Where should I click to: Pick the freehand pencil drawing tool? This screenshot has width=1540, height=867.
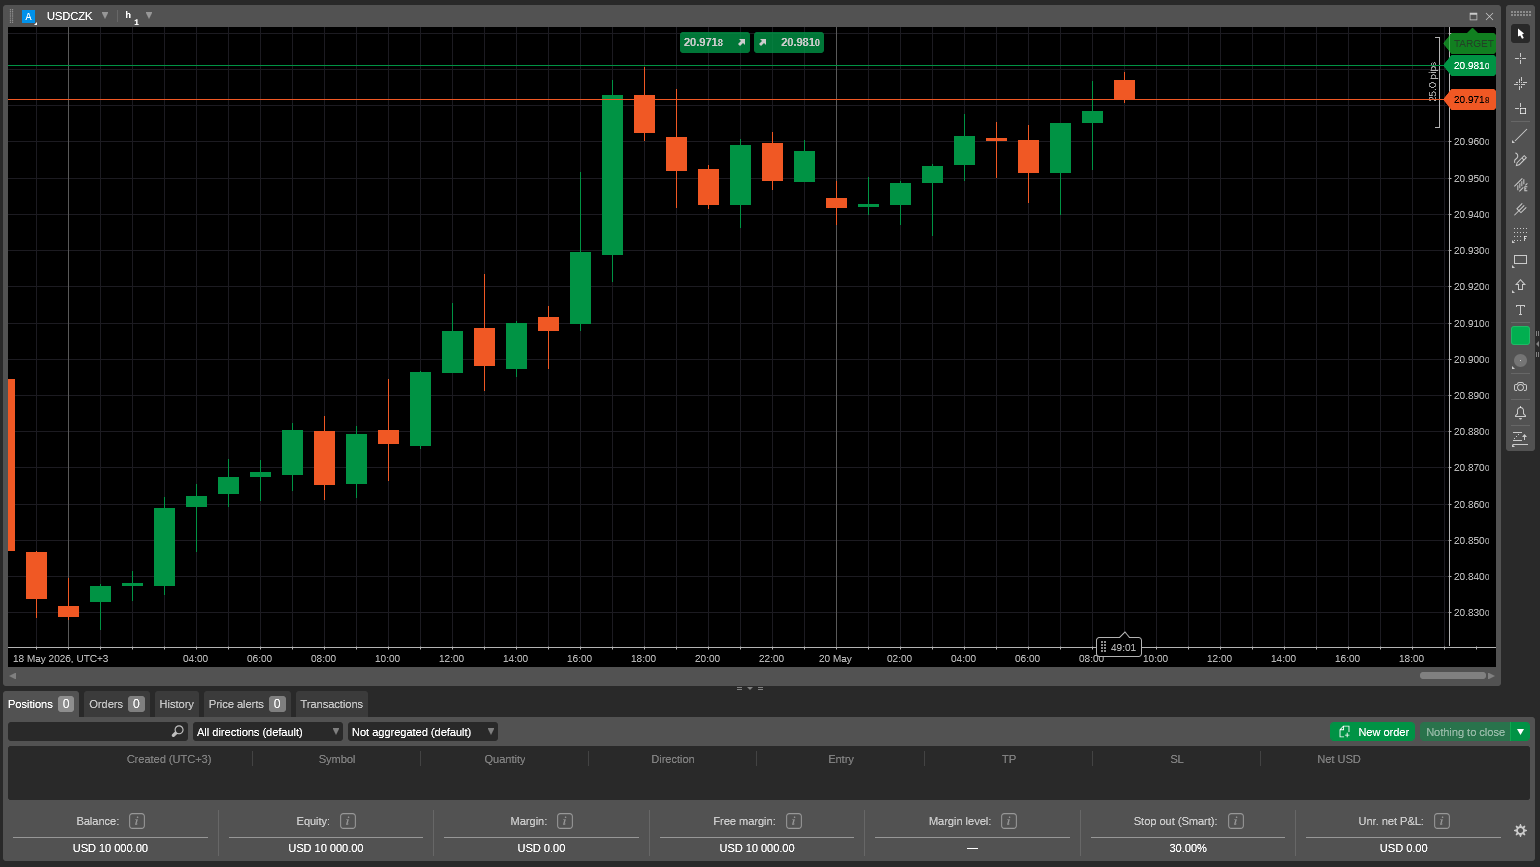tap(1520, 160)
